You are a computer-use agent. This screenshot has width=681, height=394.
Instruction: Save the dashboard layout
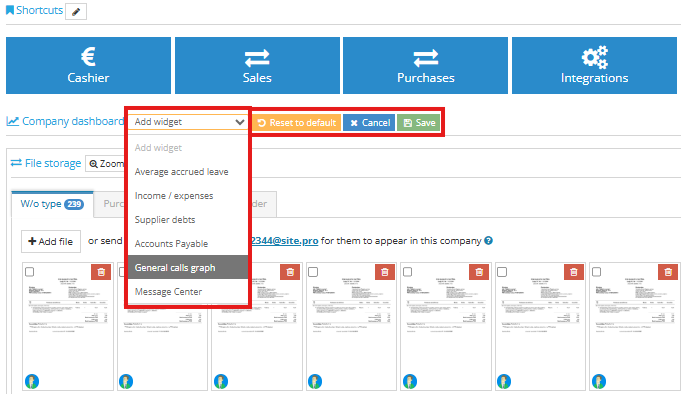pos(419,123)
